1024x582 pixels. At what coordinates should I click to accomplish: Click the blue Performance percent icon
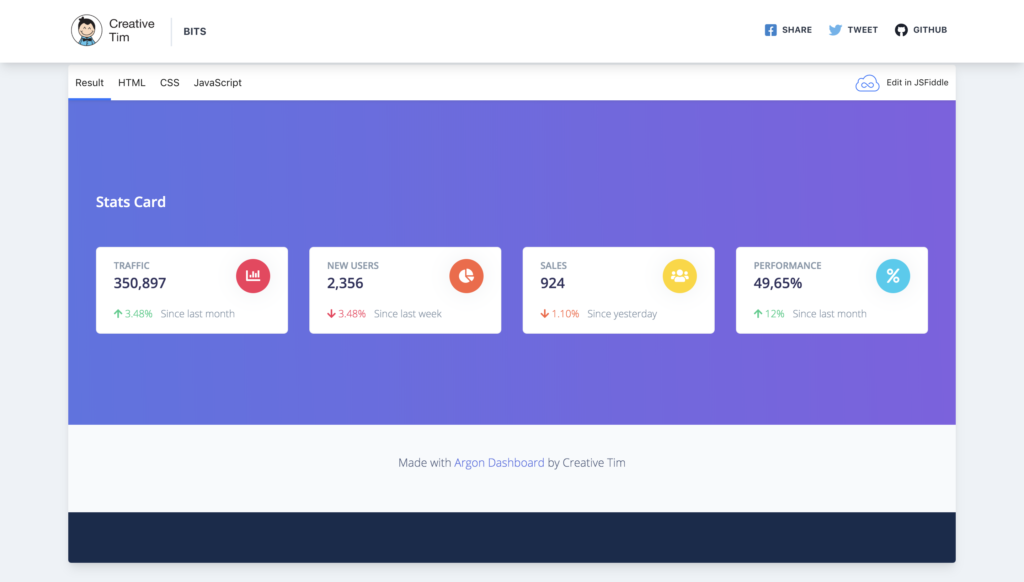[x=893, y=276]
